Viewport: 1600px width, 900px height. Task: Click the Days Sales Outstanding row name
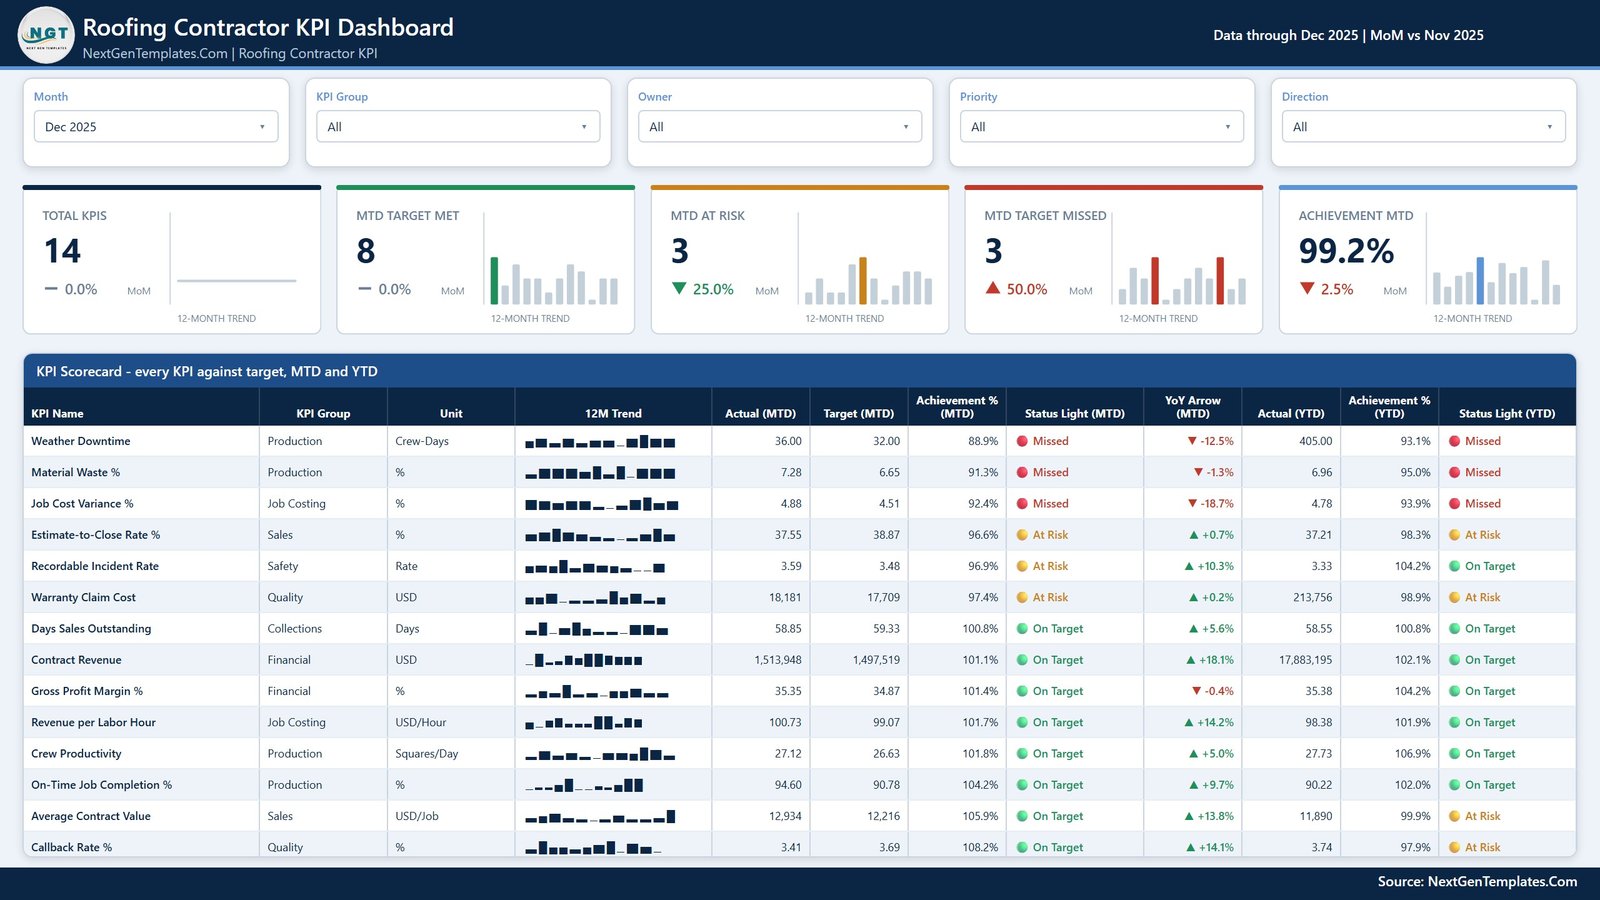point(91,629)
